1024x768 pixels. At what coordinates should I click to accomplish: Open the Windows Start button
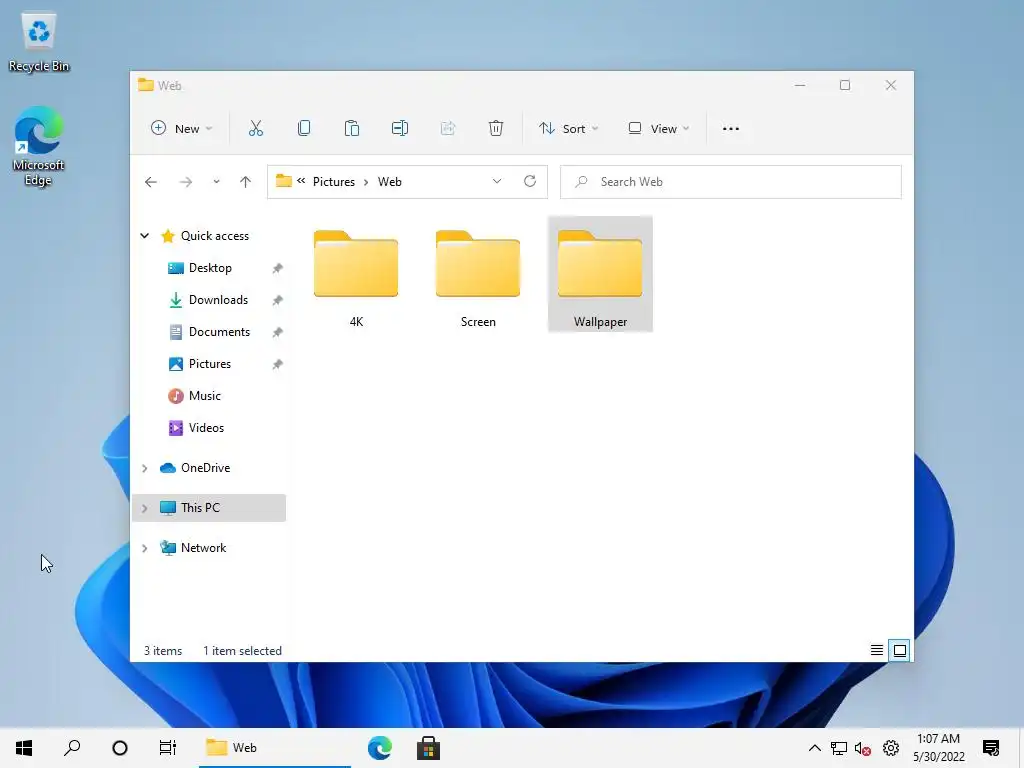(x=24, y=748)
